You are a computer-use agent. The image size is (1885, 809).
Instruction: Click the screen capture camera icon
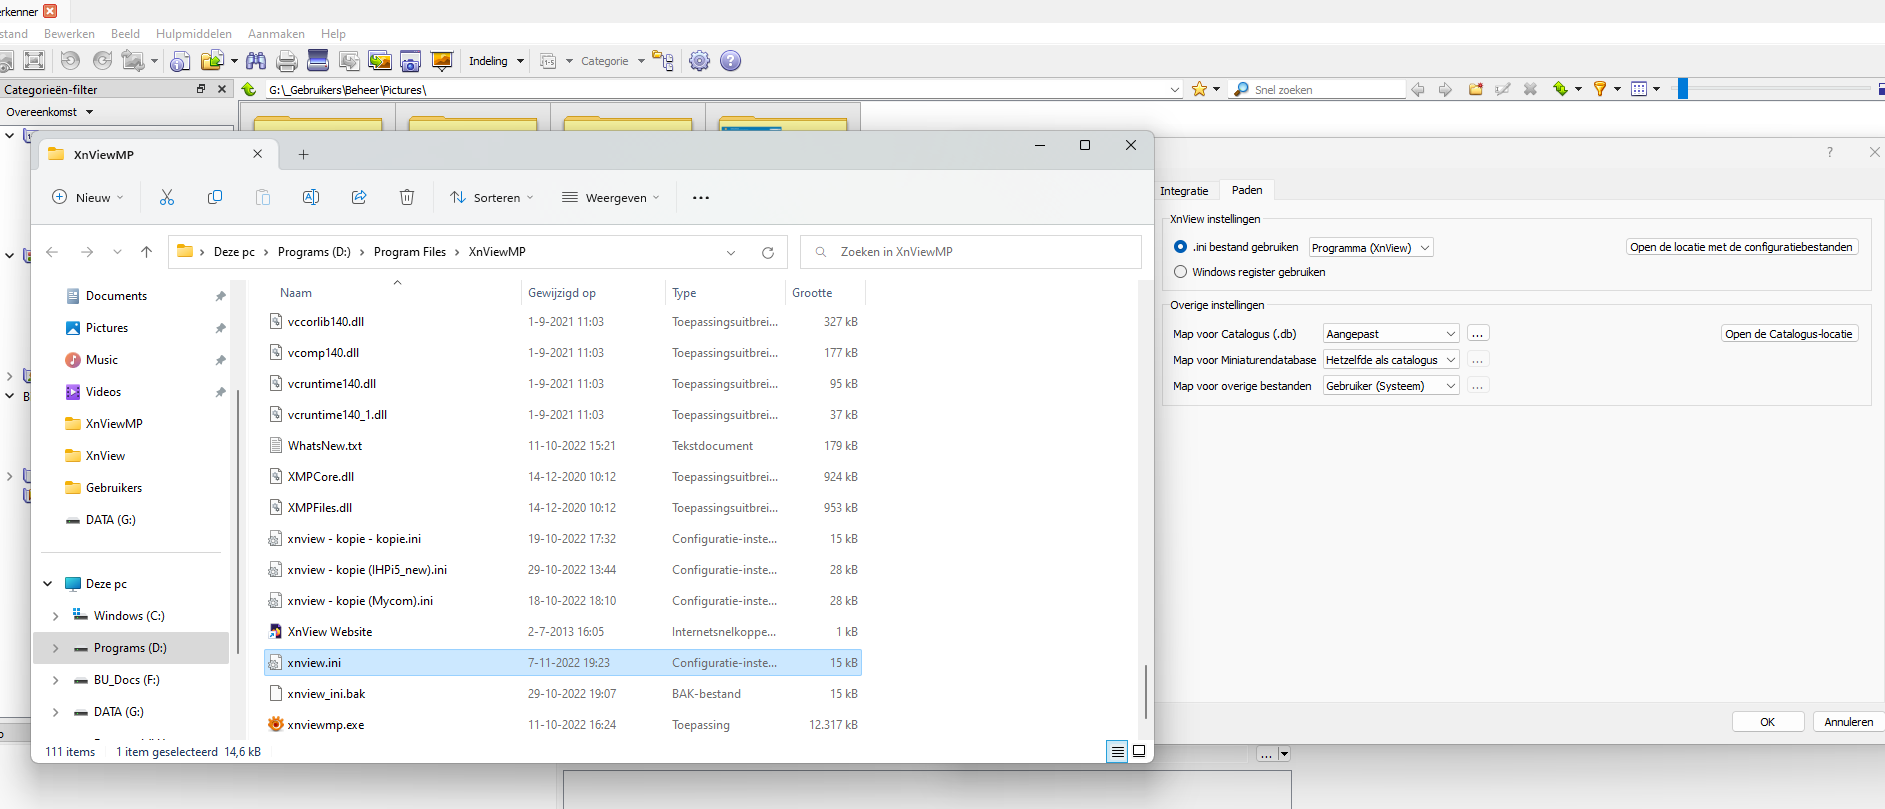tap(410, 61)
